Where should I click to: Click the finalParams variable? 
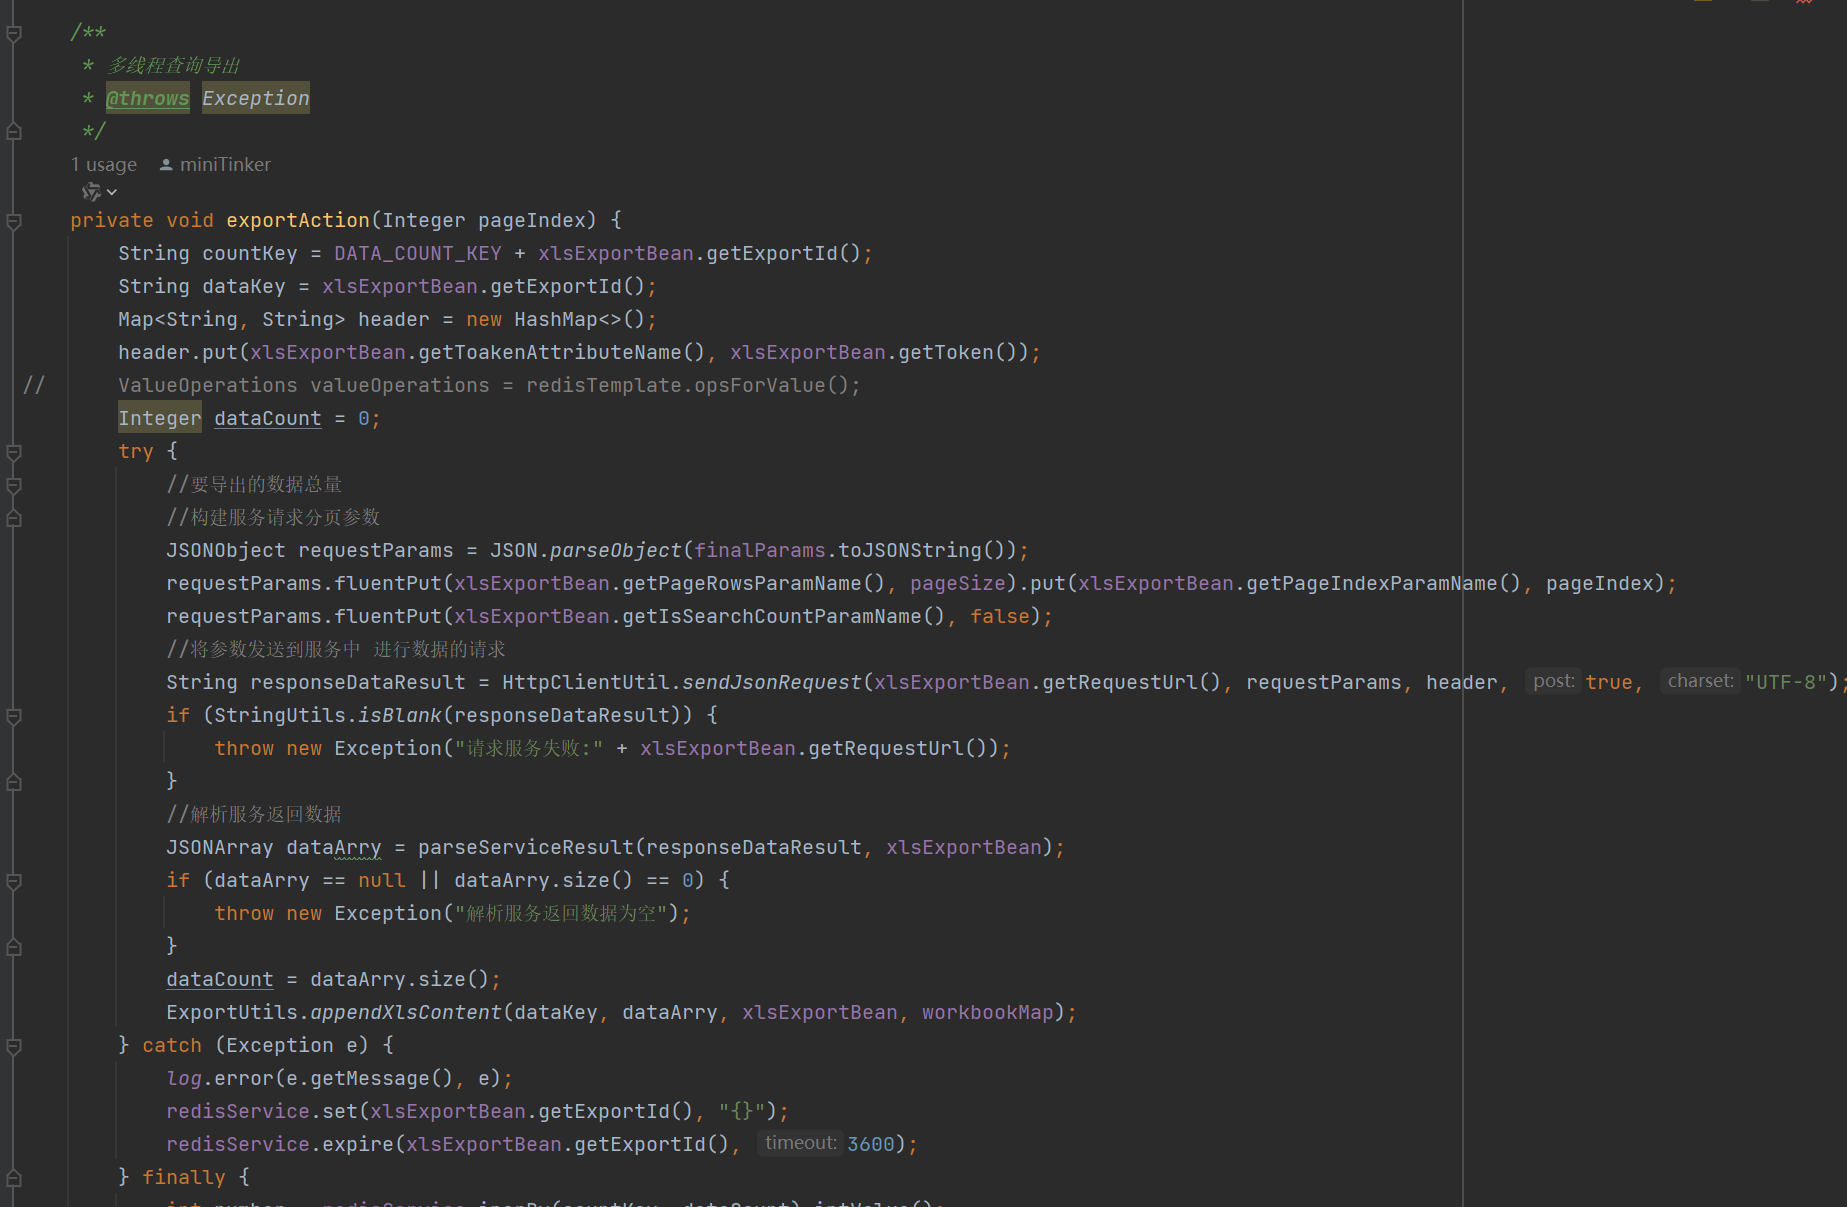click(x=760, y=550)
